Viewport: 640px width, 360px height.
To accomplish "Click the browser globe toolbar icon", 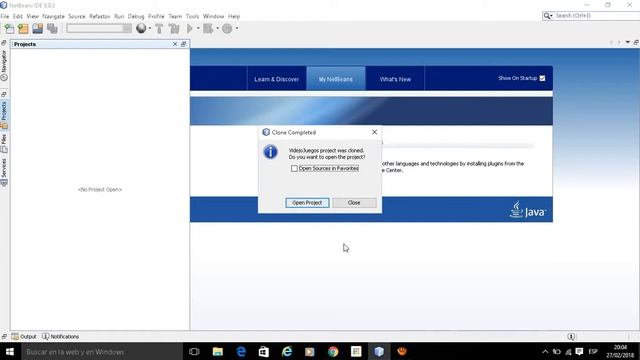I will click(141, 28).
